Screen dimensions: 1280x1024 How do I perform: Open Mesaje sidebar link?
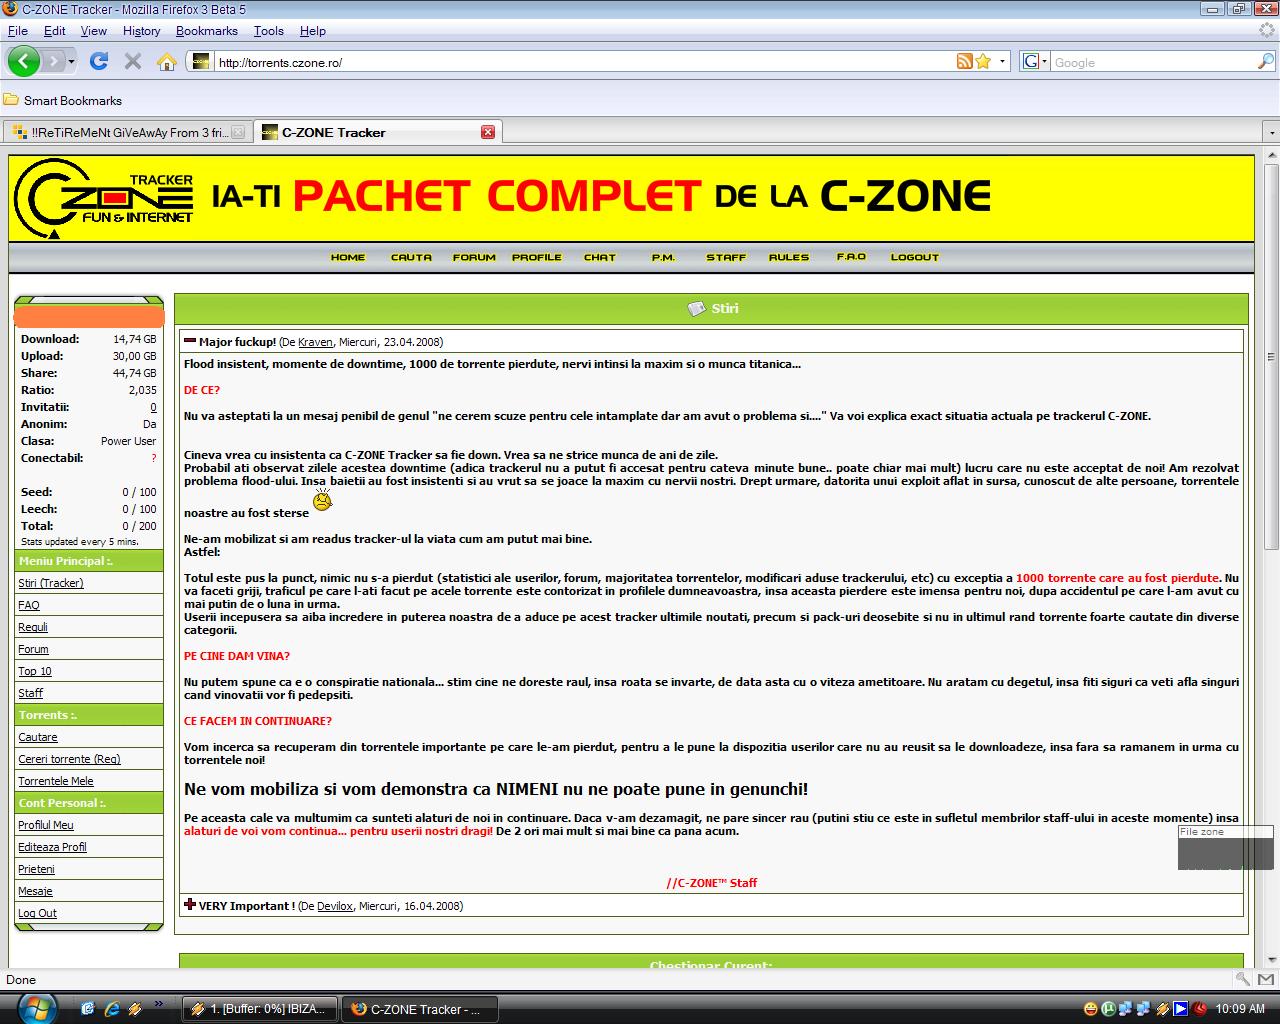coord(35,891)
